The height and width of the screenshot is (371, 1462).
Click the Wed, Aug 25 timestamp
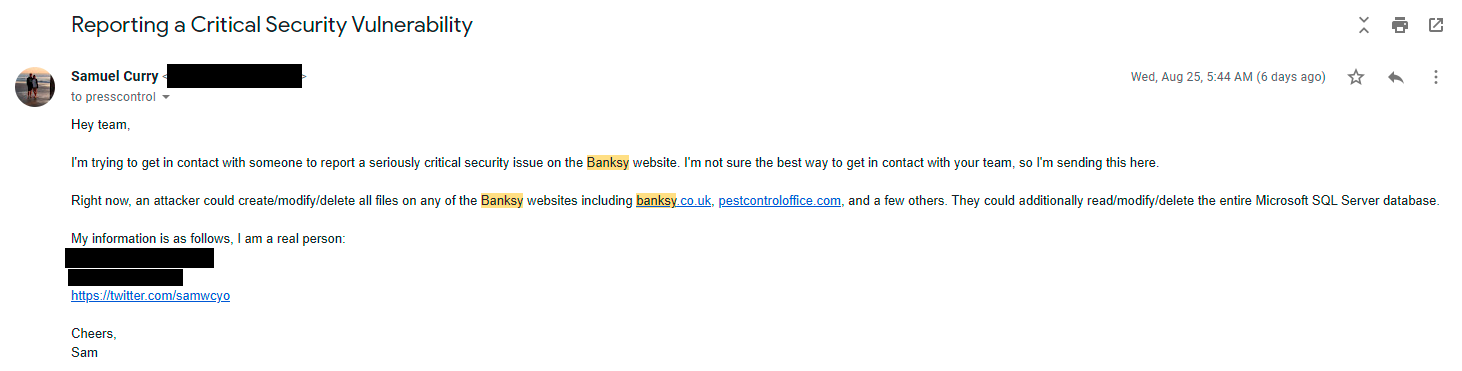click(1228, 77)
